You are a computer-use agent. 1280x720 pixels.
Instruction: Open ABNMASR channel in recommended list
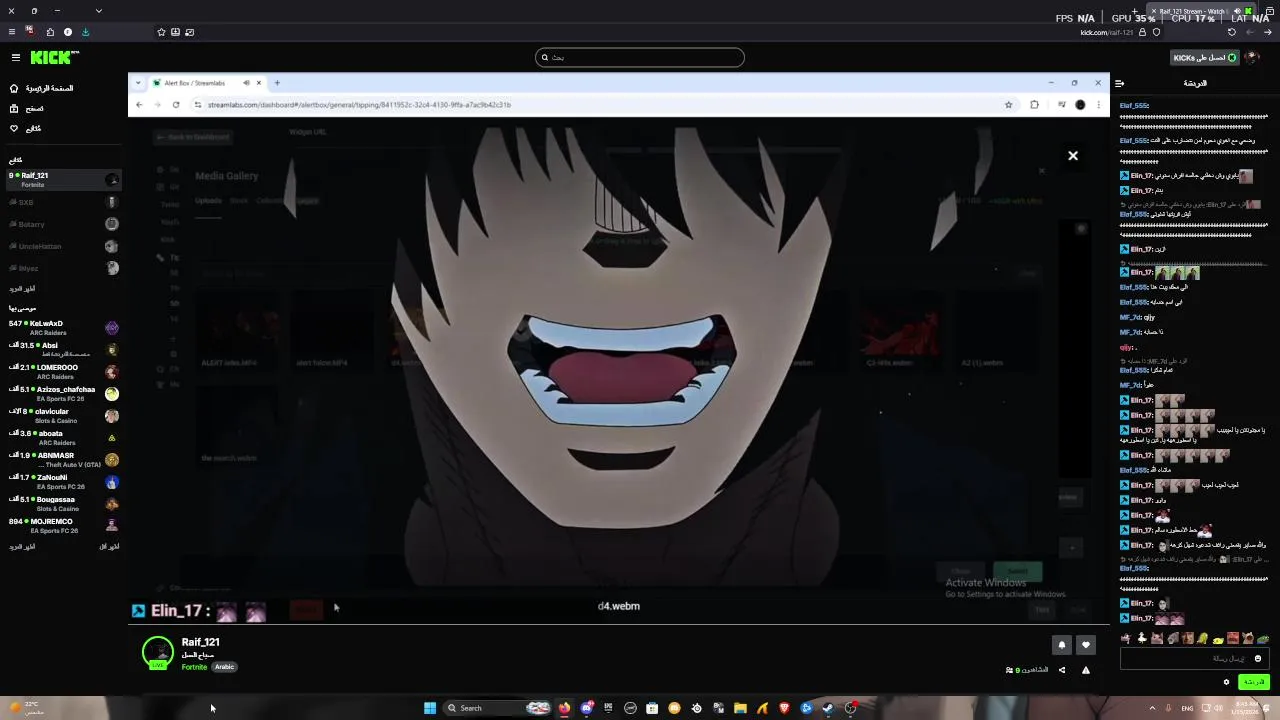tap(63, 460)
